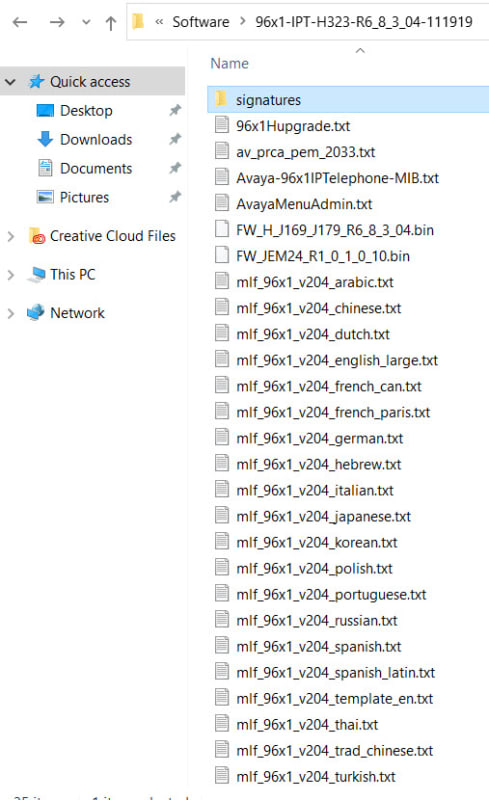Select mlf_96x1_v204_chinese.txt
Viewport: 489px width, 800px height.
pyautogui.click(x=319, y=308)
